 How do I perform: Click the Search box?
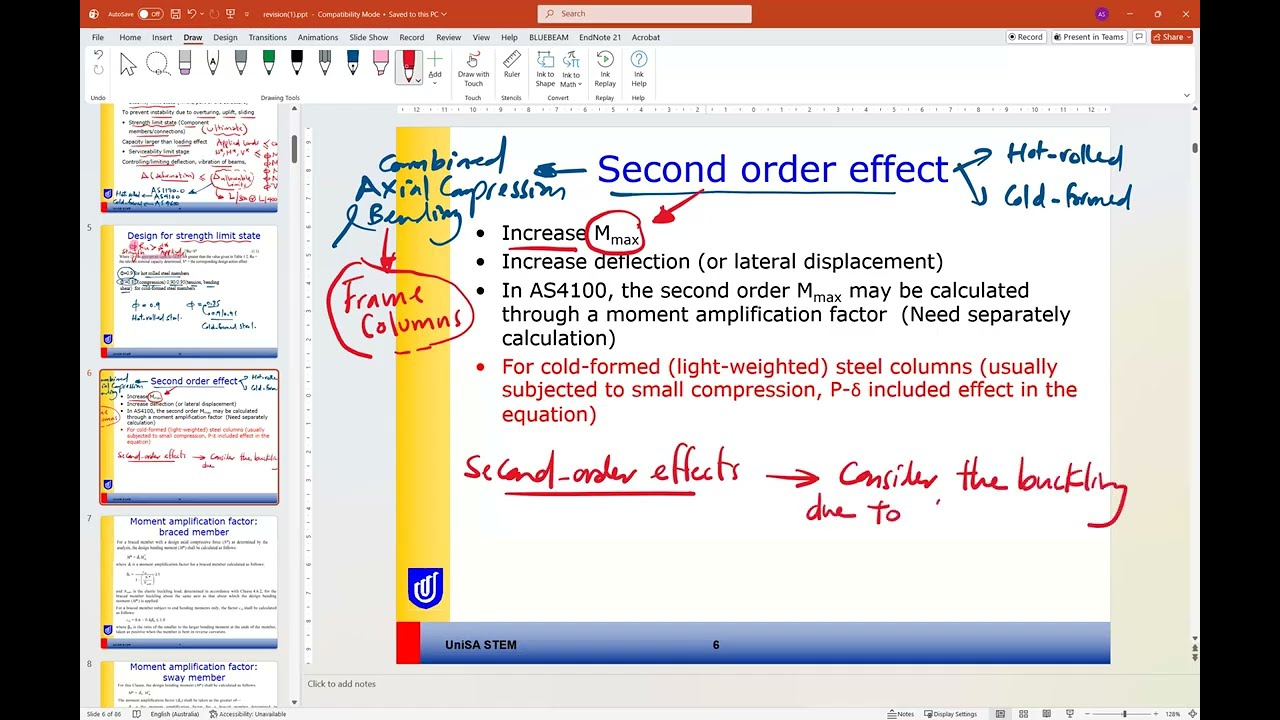point(644,14)
